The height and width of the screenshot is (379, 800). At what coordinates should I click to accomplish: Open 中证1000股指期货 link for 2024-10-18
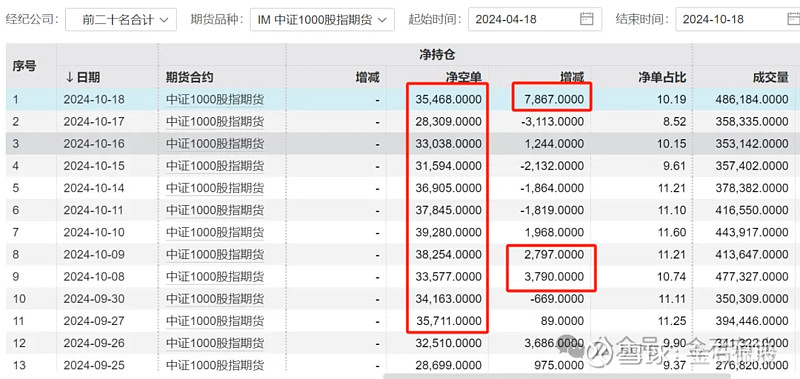pos(215,99)
